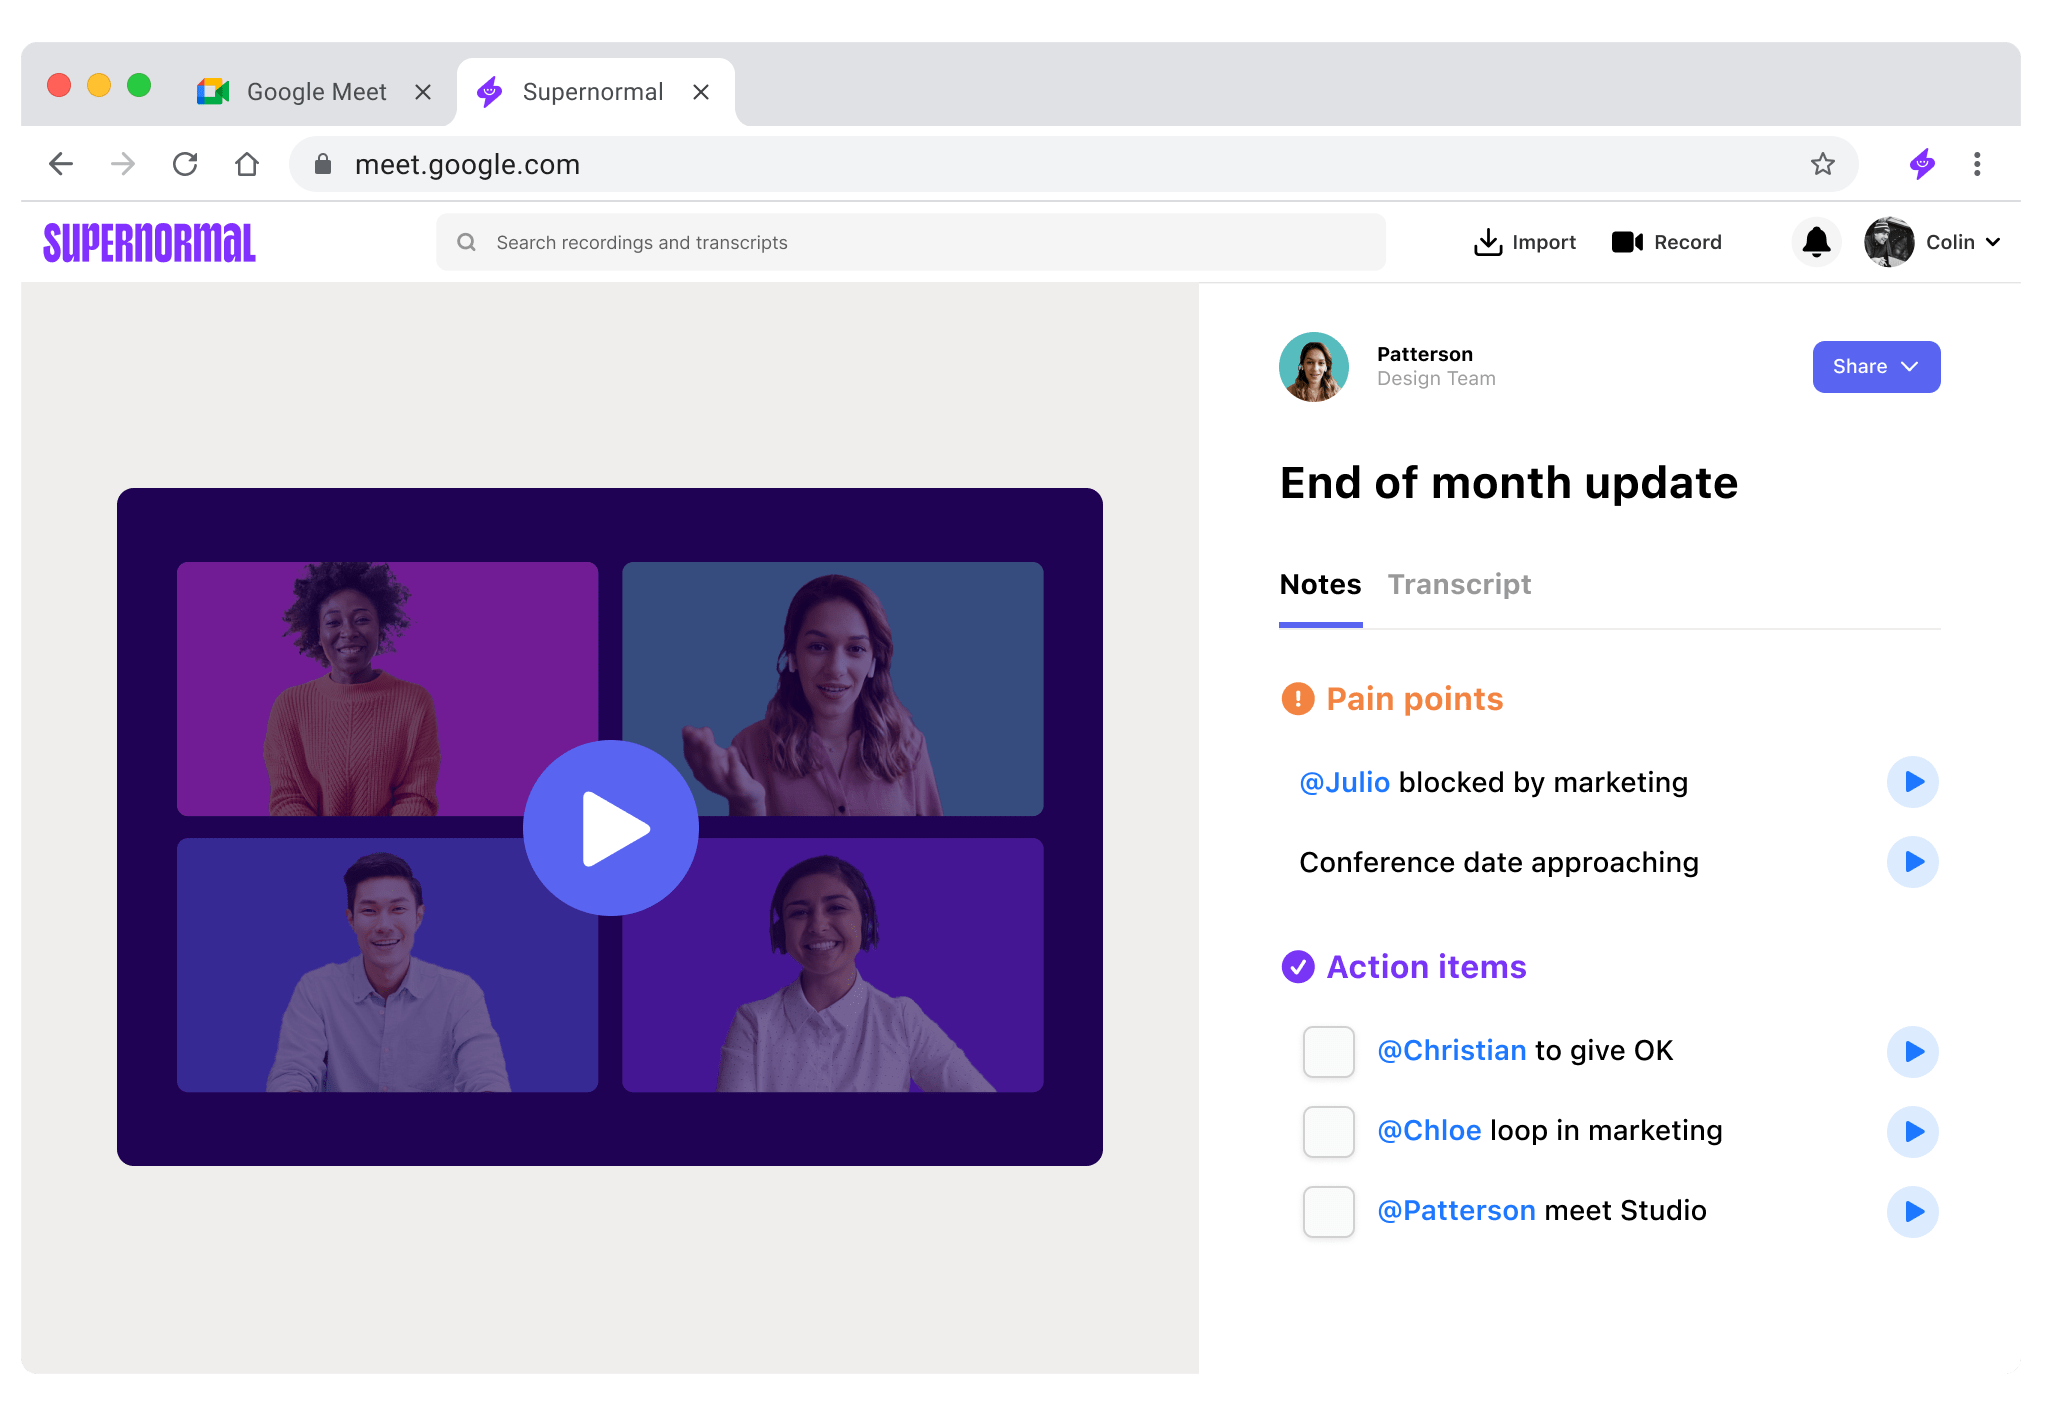
Task: Click the notification bell icon
Action: coord(1816,242)
